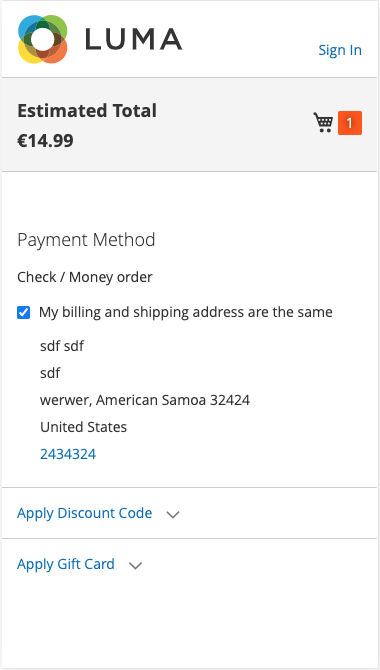Click the chevron beside Apply Gift Card
Screen dimensions: 380x670
(135, 566)
